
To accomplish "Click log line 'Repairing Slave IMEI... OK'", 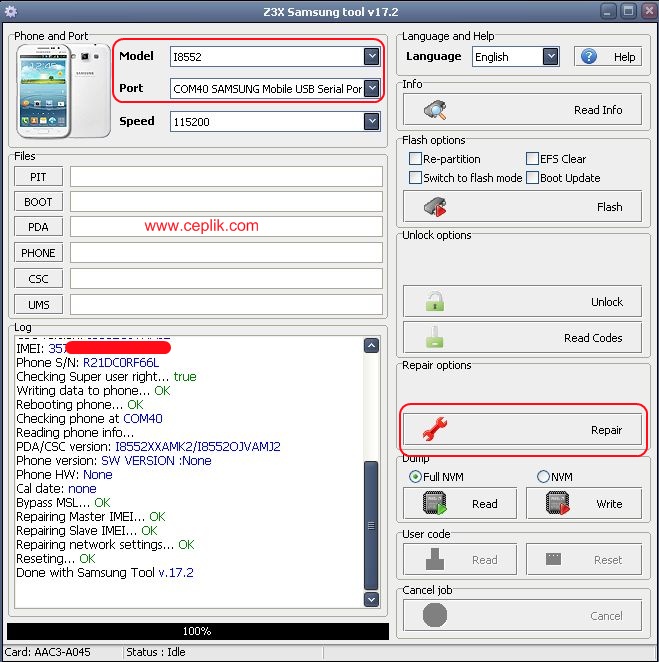I will [87, 530].
